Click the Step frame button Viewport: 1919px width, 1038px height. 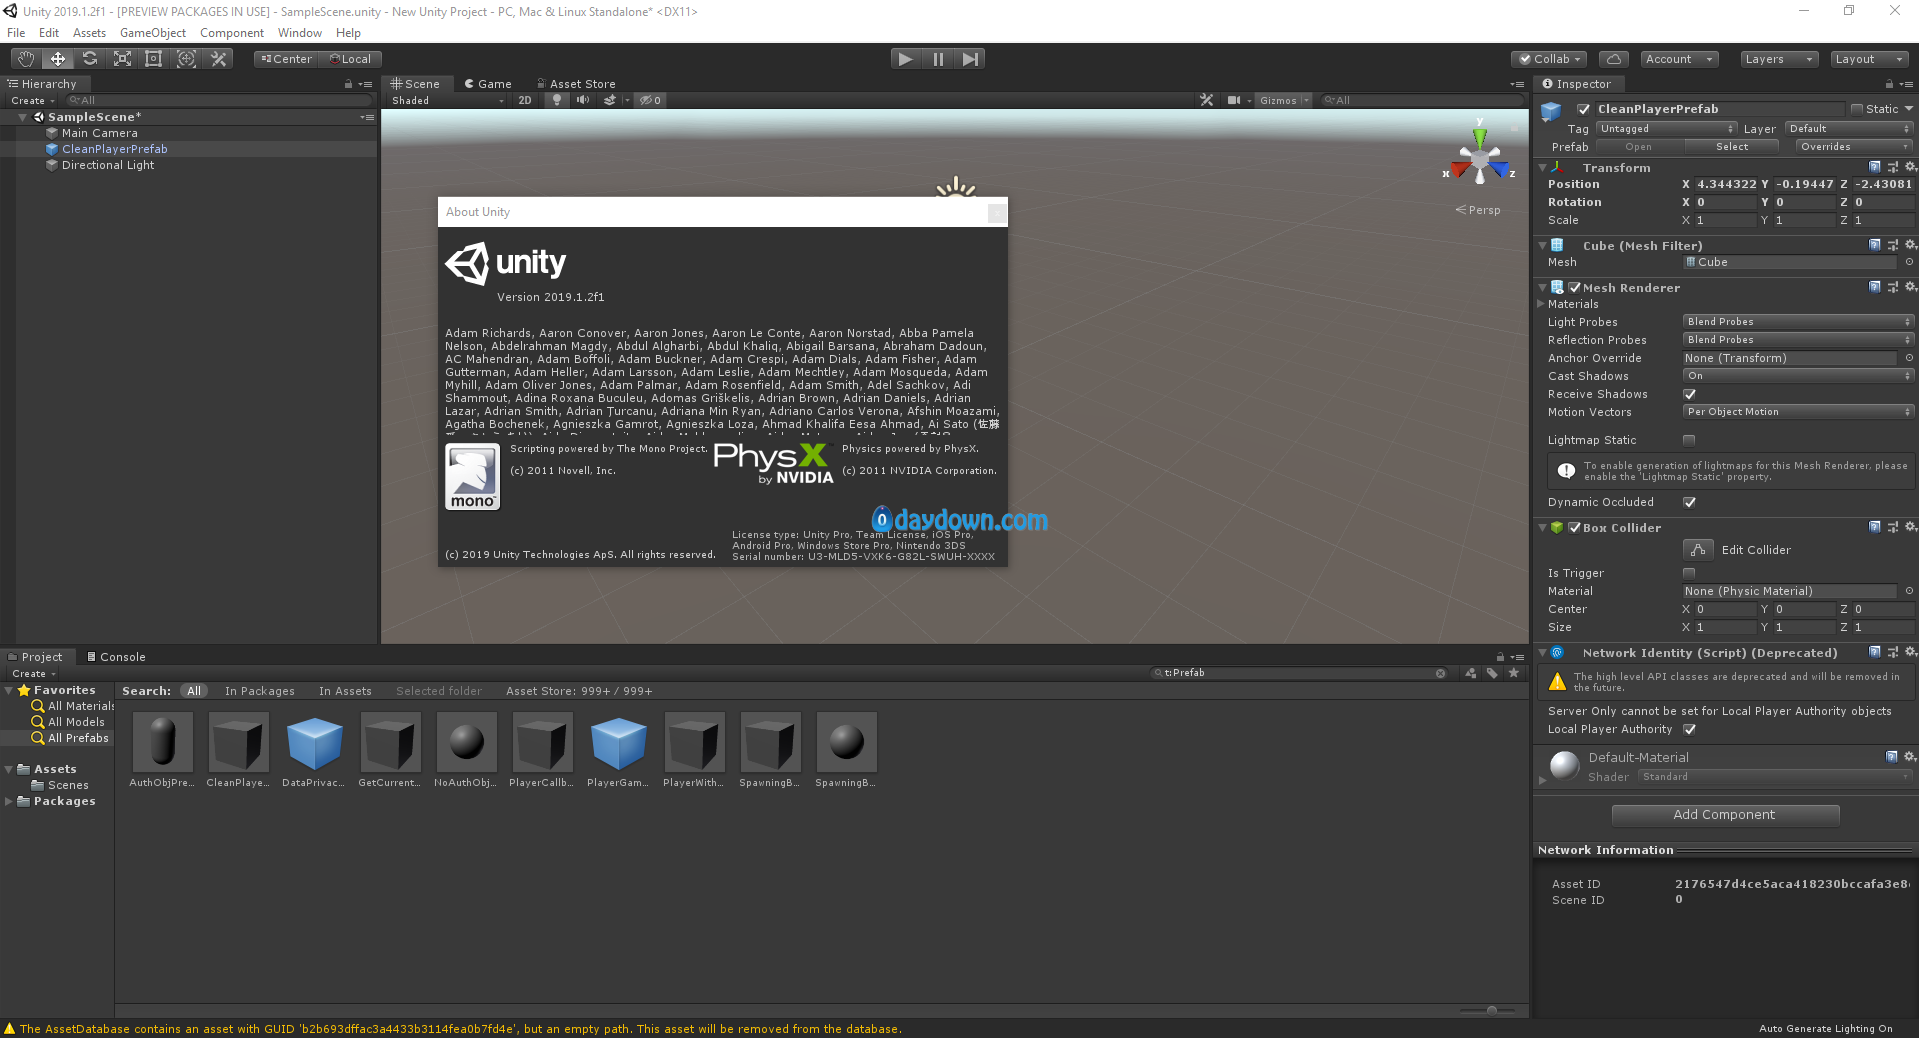pos(970,59)
